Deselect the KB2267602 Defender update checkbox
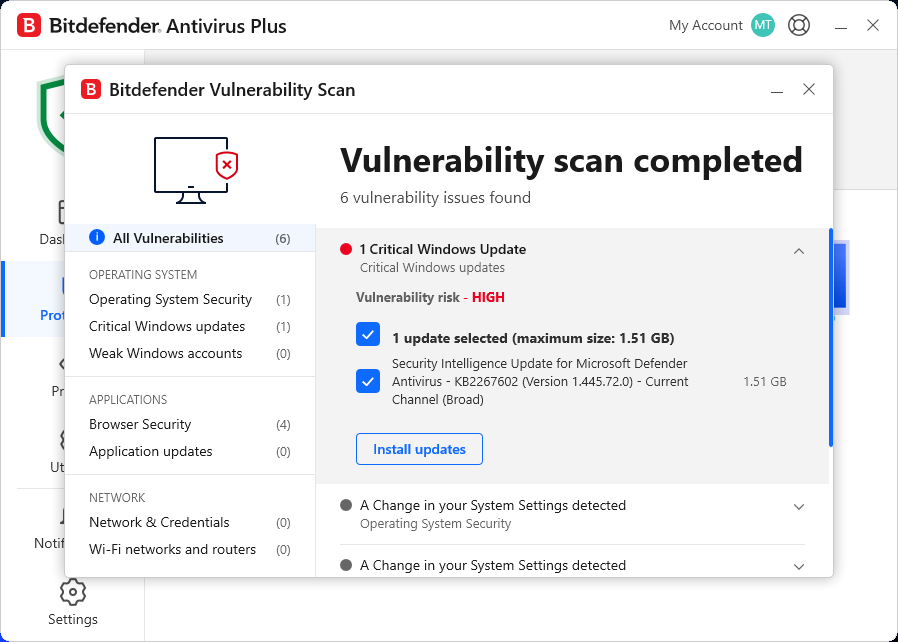The image size is (898, 642). pos(368,381)
